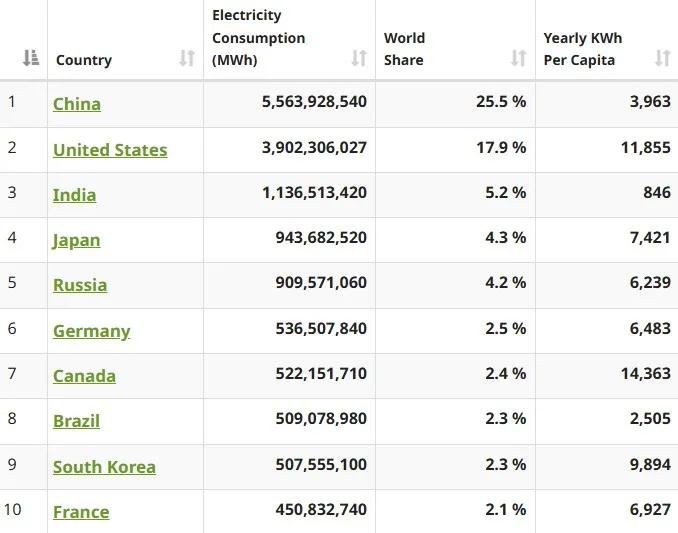Click South Korea's per capita value 9,894
This screenshot has width=678, height=533.
point(650,464)
